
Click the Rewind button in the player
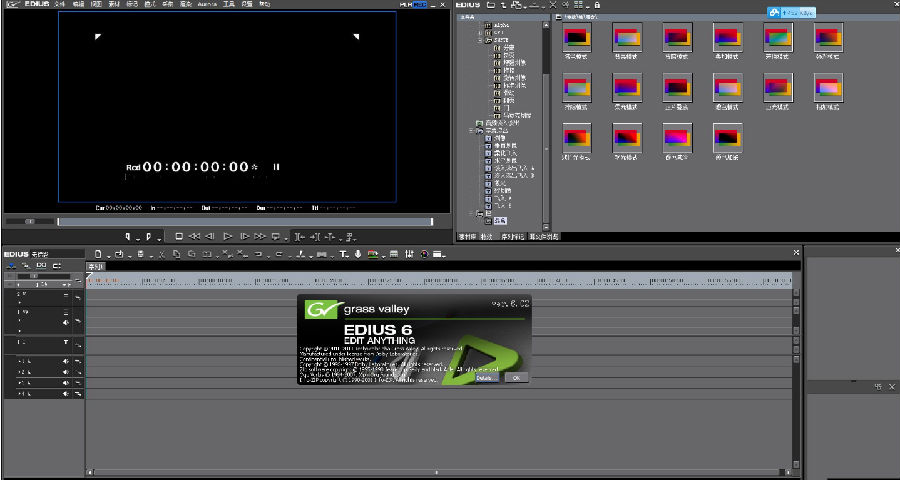(x=195, y=236)
